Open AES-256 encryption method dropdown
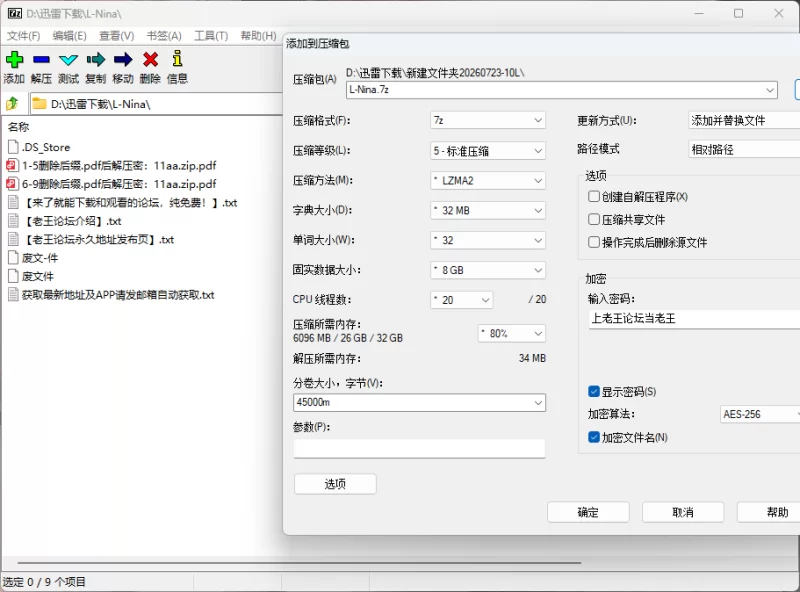Screen dimensions: 800x592 point(760,414)
